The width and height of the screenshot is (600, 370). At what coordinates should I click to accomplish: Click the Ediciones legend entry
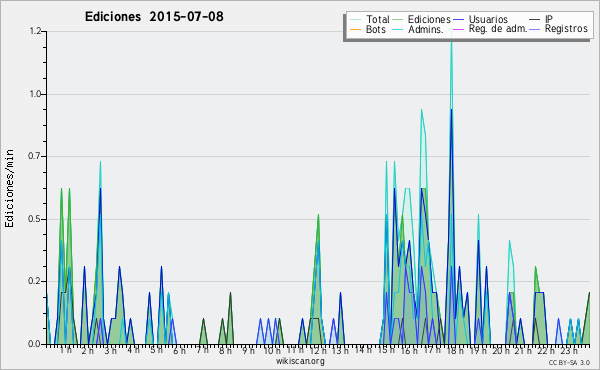[x=429, y=19]
